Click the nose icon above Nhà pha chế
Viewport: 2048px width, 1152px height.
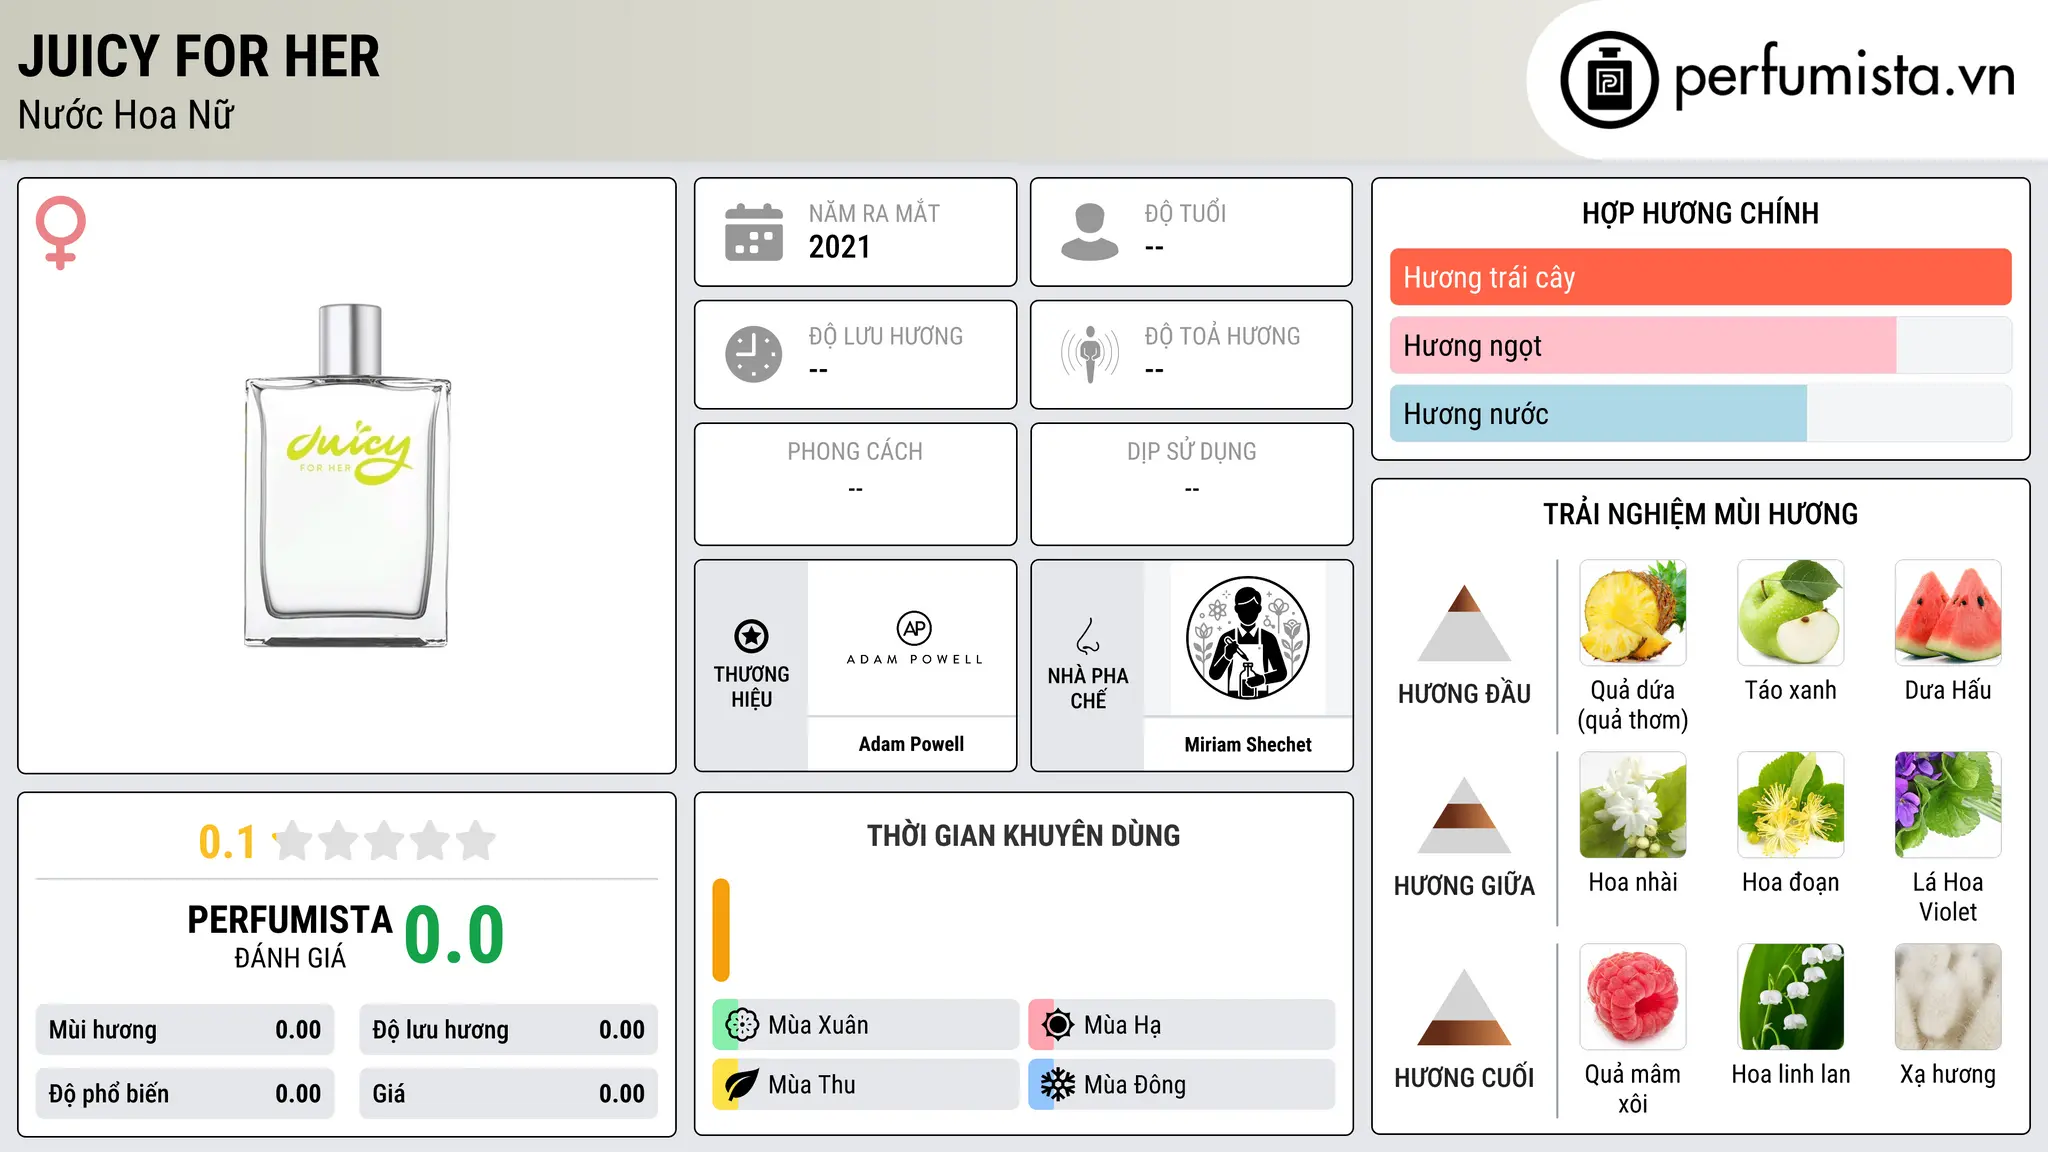1088,636
